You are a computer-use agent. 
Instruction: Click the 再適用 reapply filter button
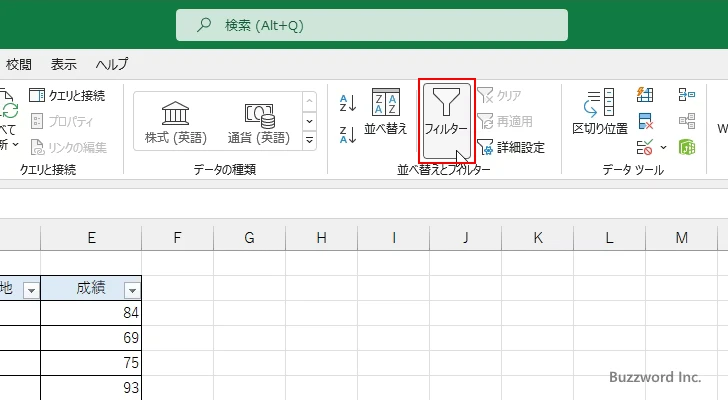tap(505, 122)
